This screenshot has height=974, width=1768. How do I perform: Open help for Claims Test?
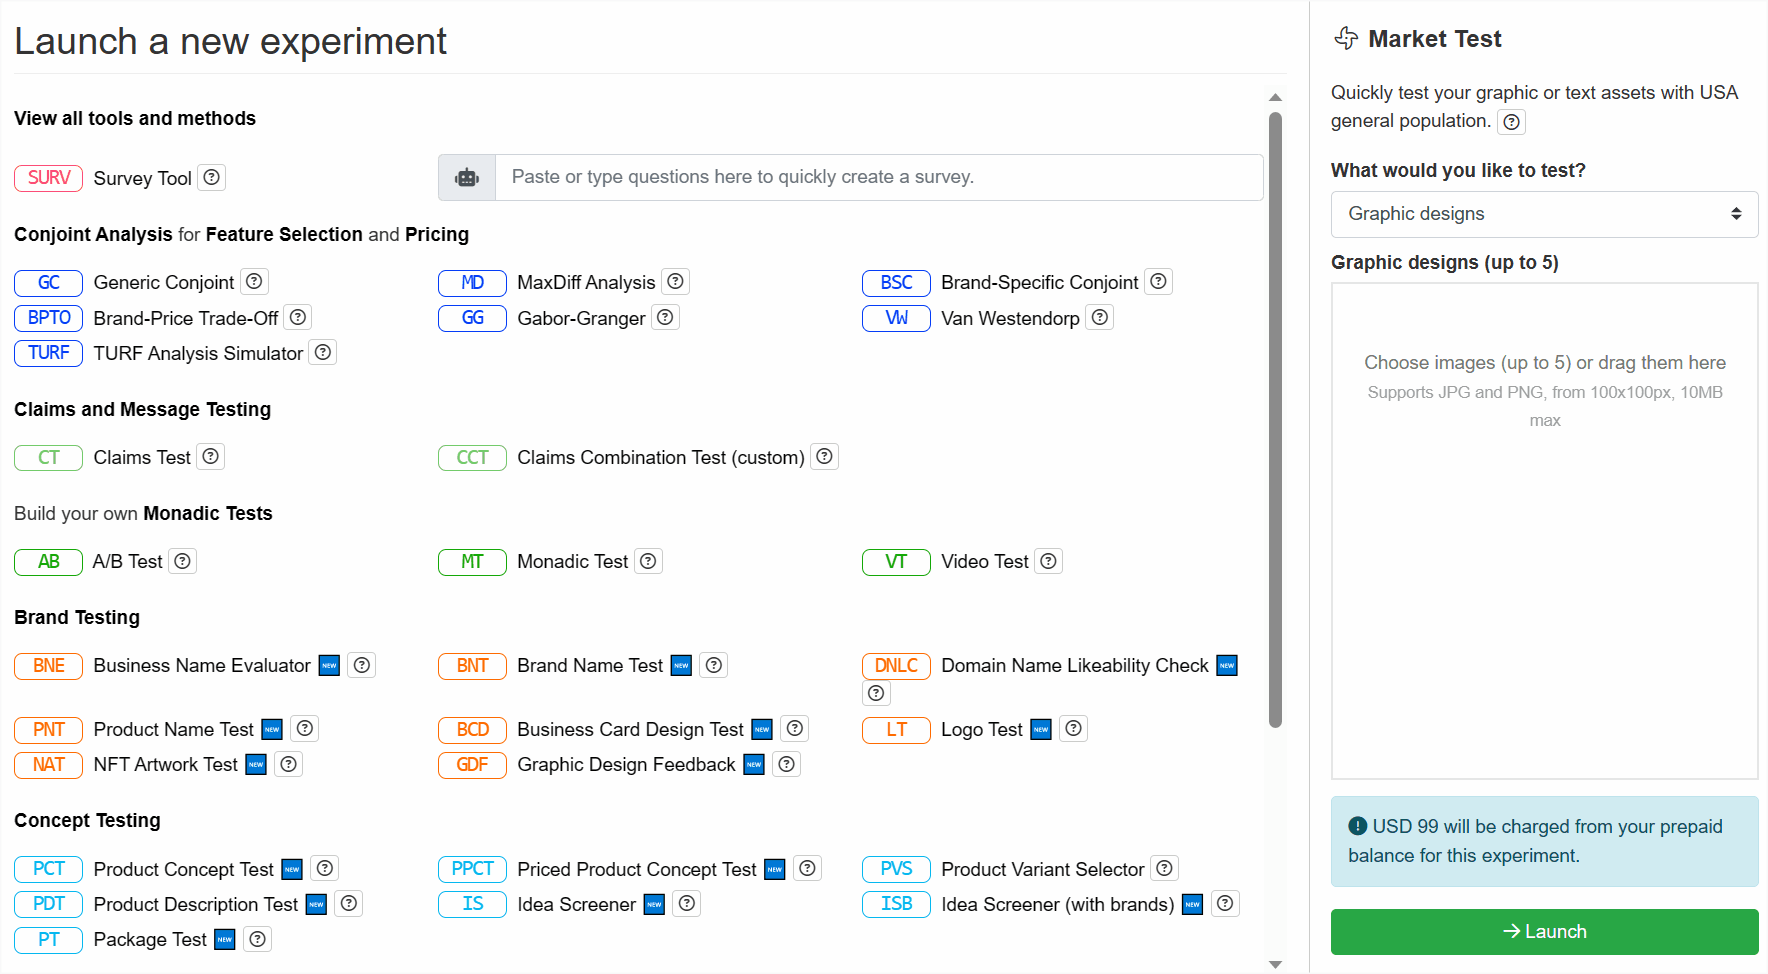point(211,457)
